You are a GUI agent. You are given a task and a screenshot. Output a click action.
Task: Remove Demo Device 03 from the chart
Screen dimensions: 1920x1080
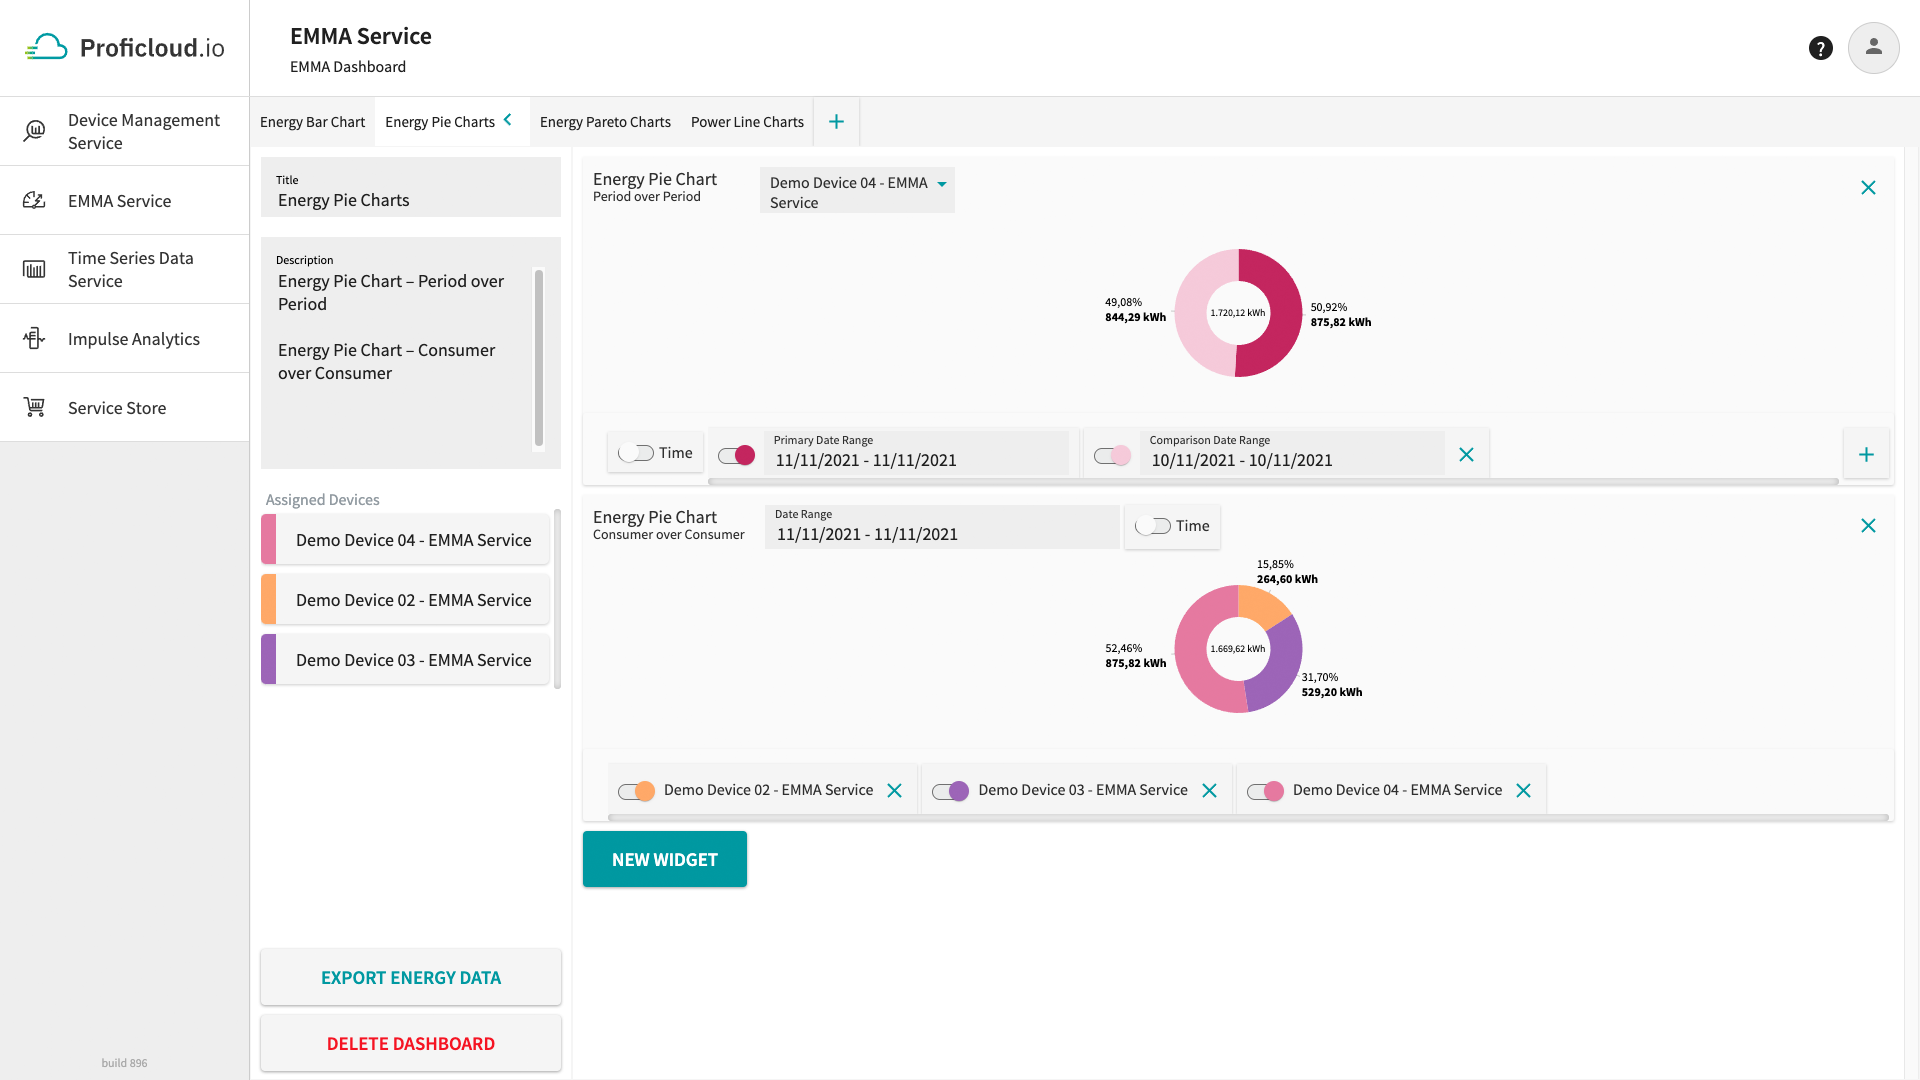click(1209, 791)
